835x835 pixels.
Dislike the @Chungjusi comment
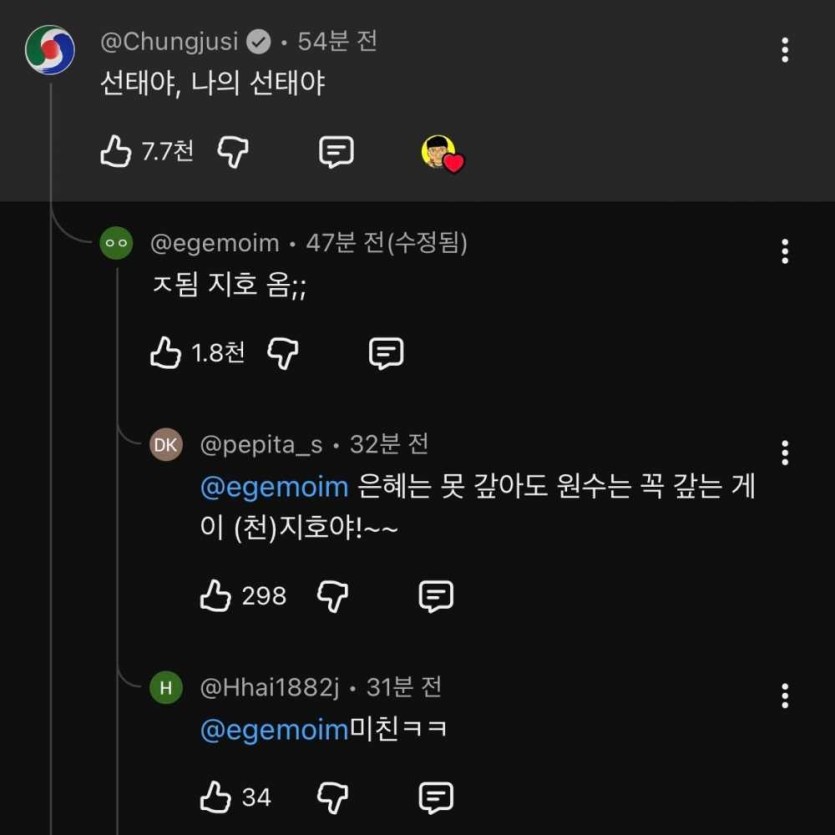click(x=233, y=152)
